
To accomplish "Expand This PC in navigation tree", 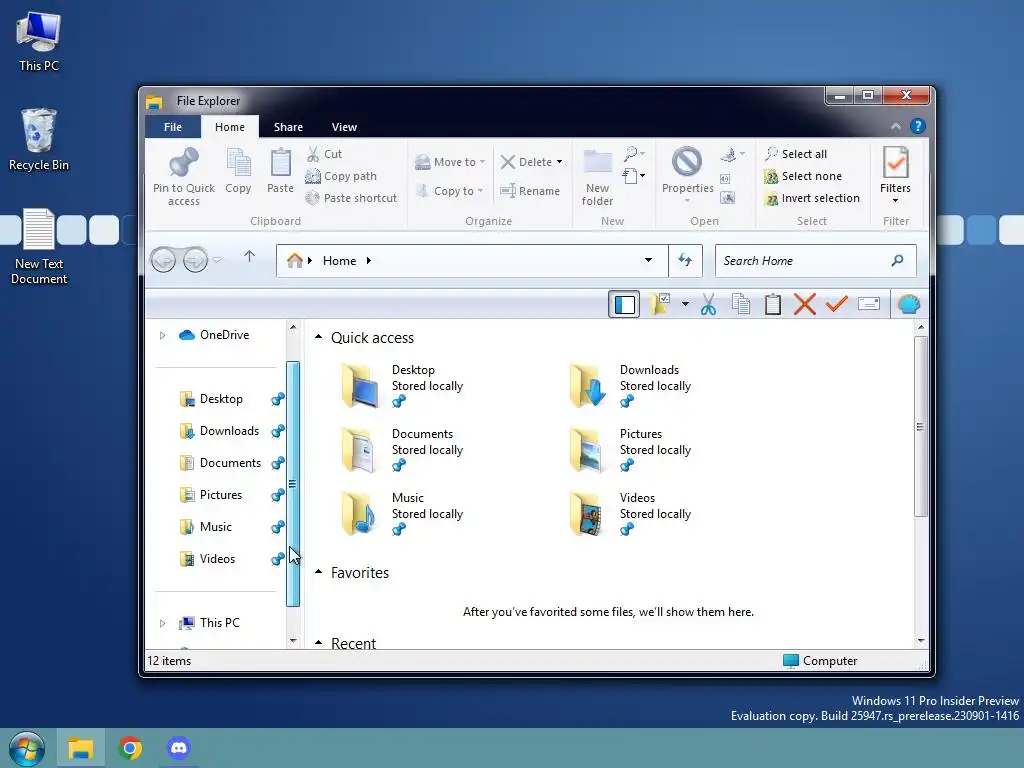I will (162, 623).
